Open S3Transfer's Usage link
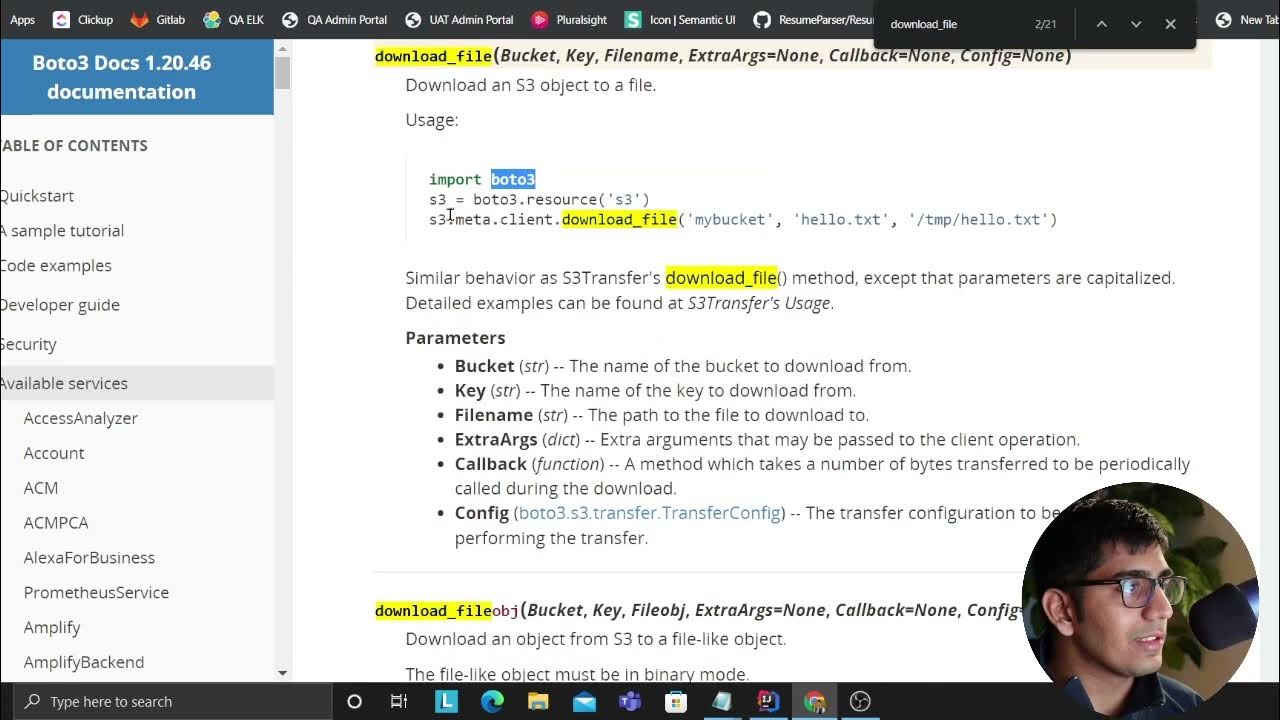Screen dimensions: 1280x720 [760, 303]
